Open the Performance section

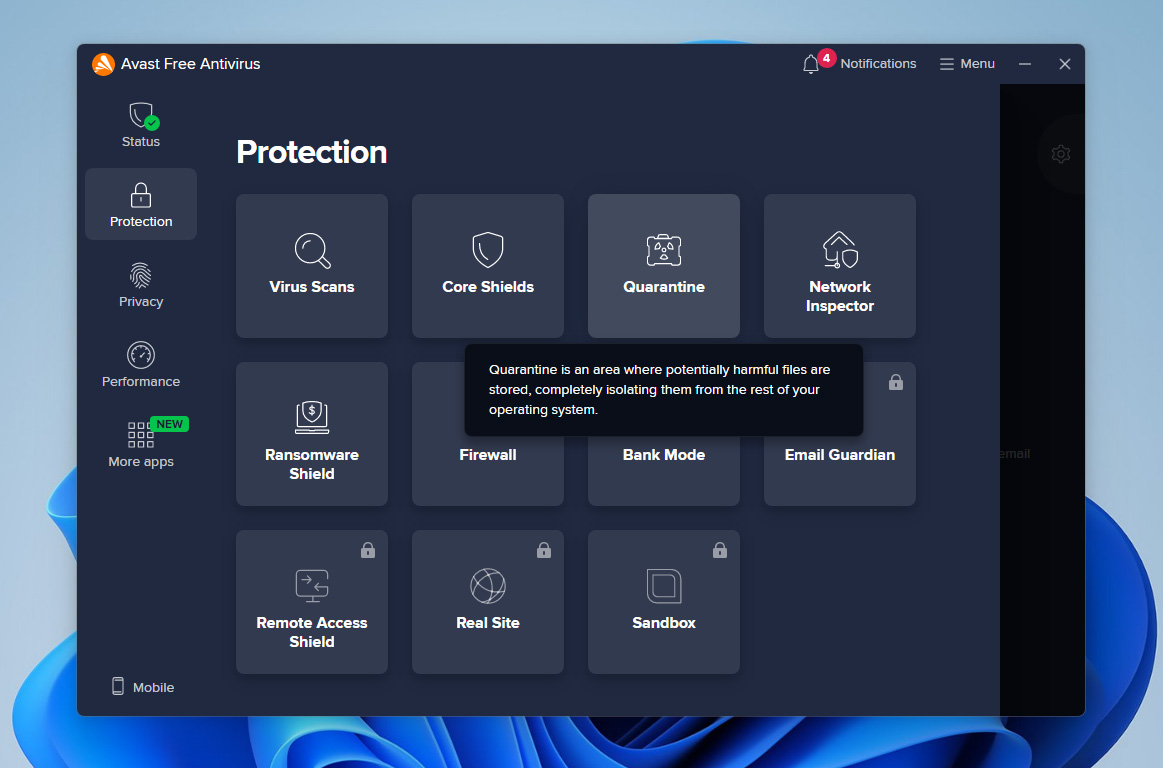coord(141,365)
